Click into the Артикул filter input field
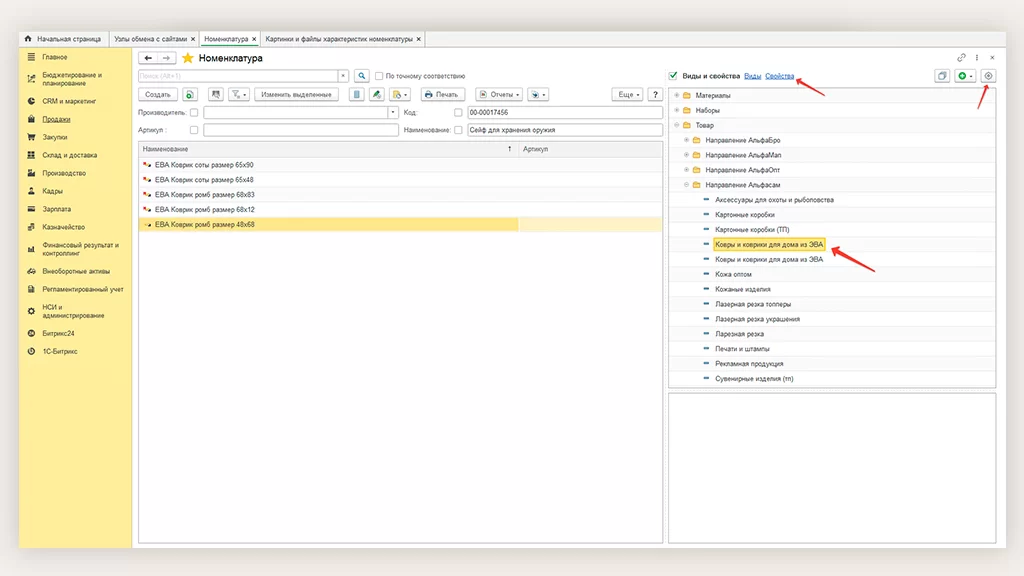 point(300,130)
